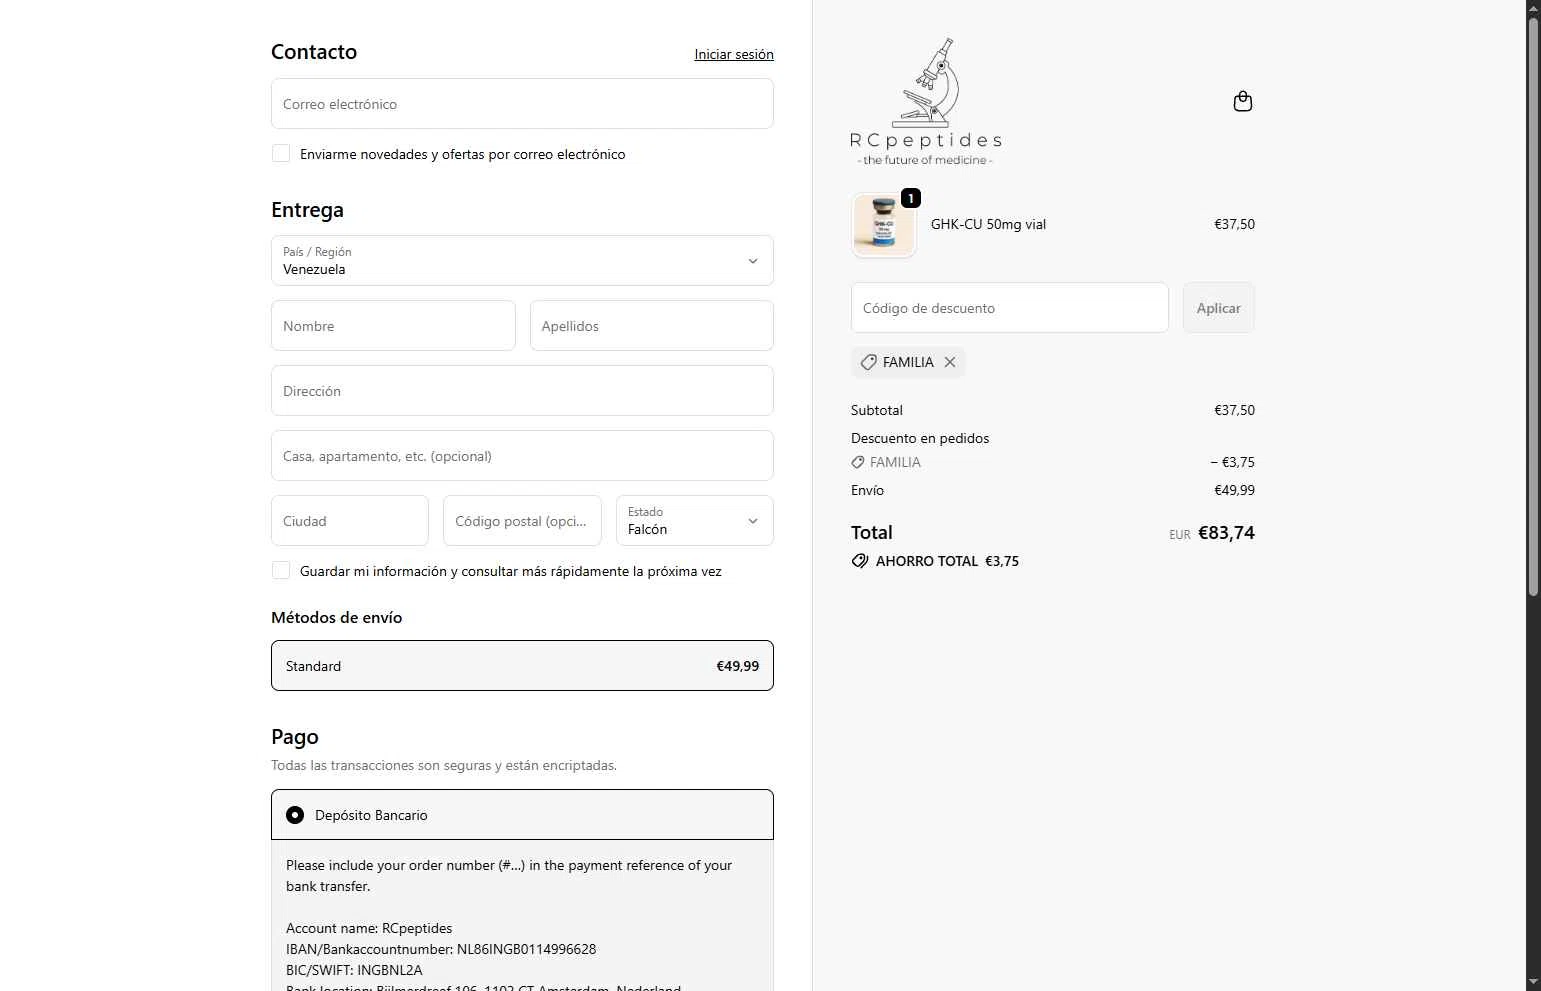Select the Depósito Bancario radio button
The height and width of the screenshot is (991, 1541).
295,815
